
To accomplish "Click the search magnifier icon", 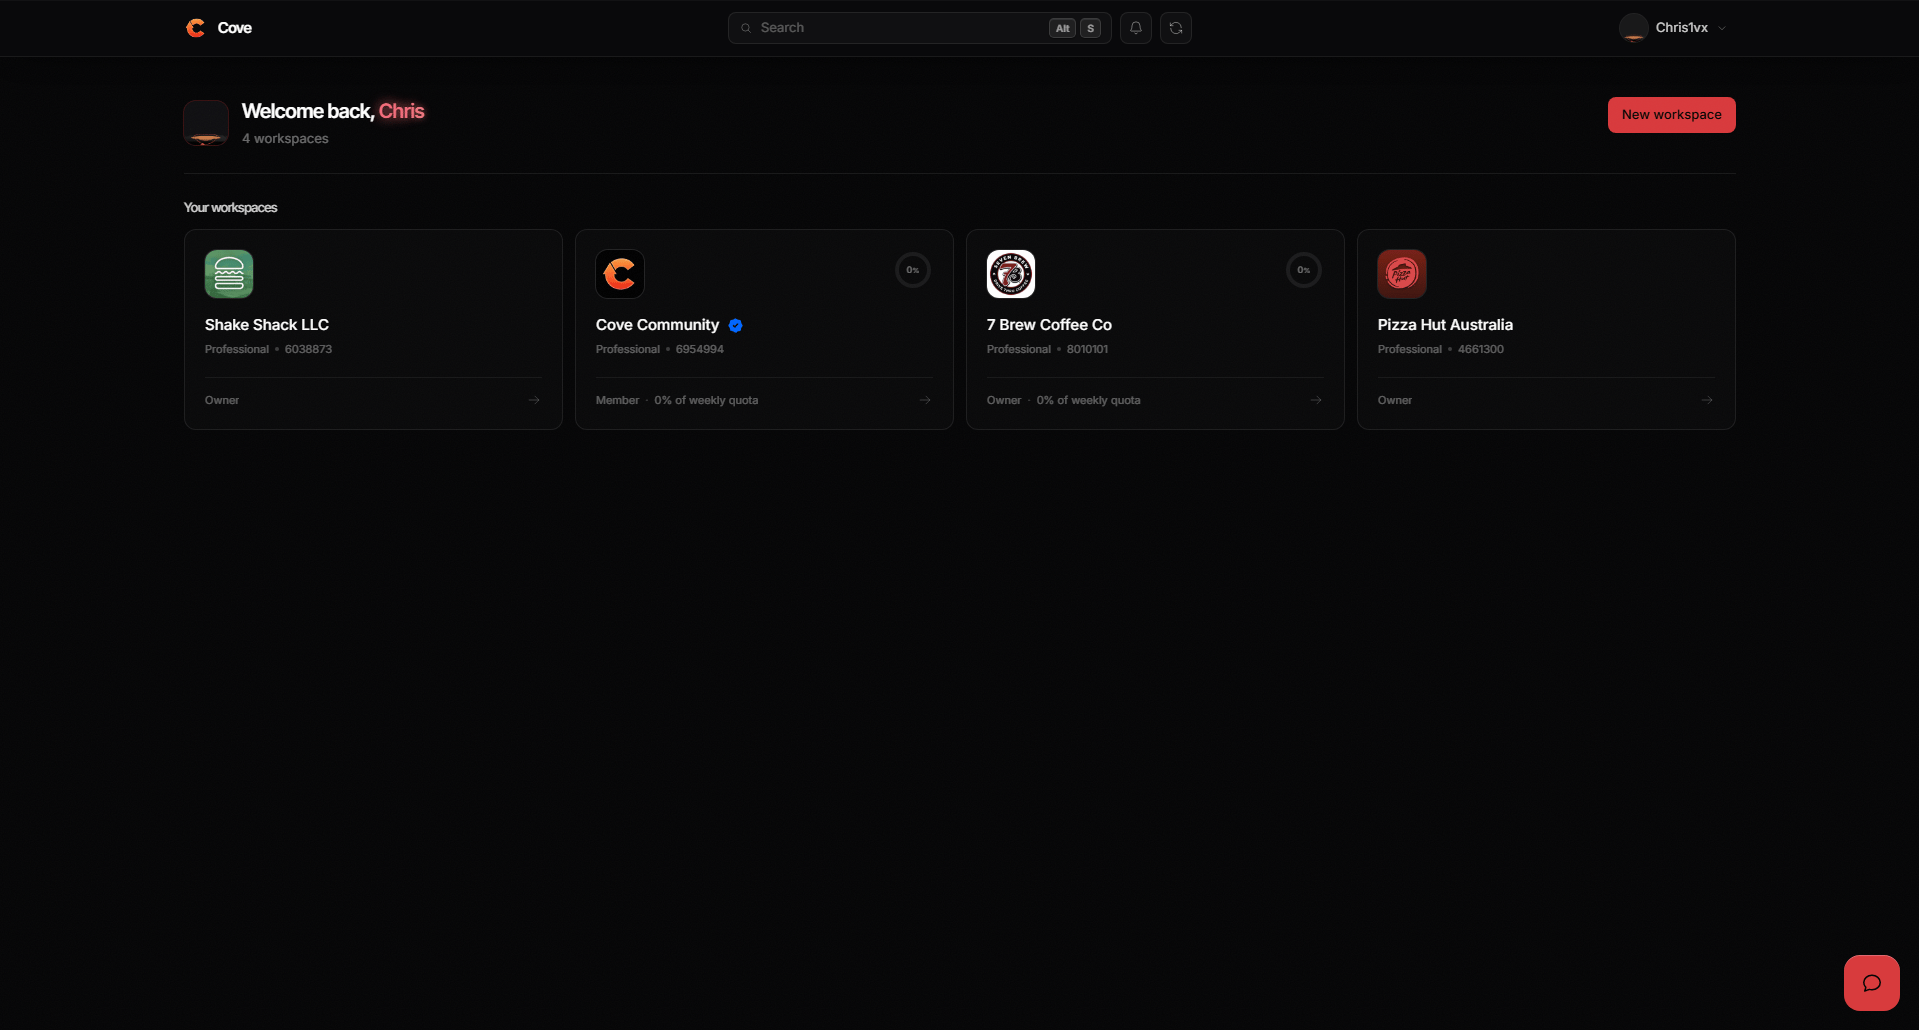I will point(746,28).
